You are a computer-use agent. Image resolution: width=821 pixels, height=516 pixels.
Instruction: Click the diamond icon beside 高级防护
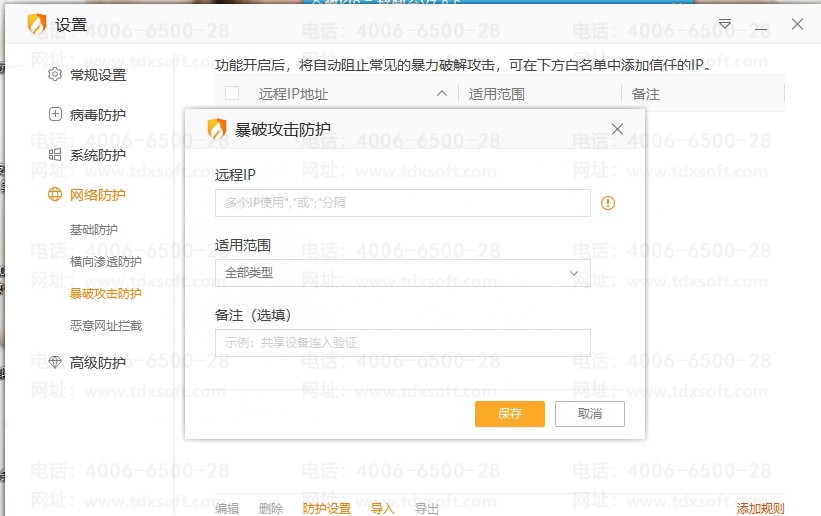tap(55, 362)
